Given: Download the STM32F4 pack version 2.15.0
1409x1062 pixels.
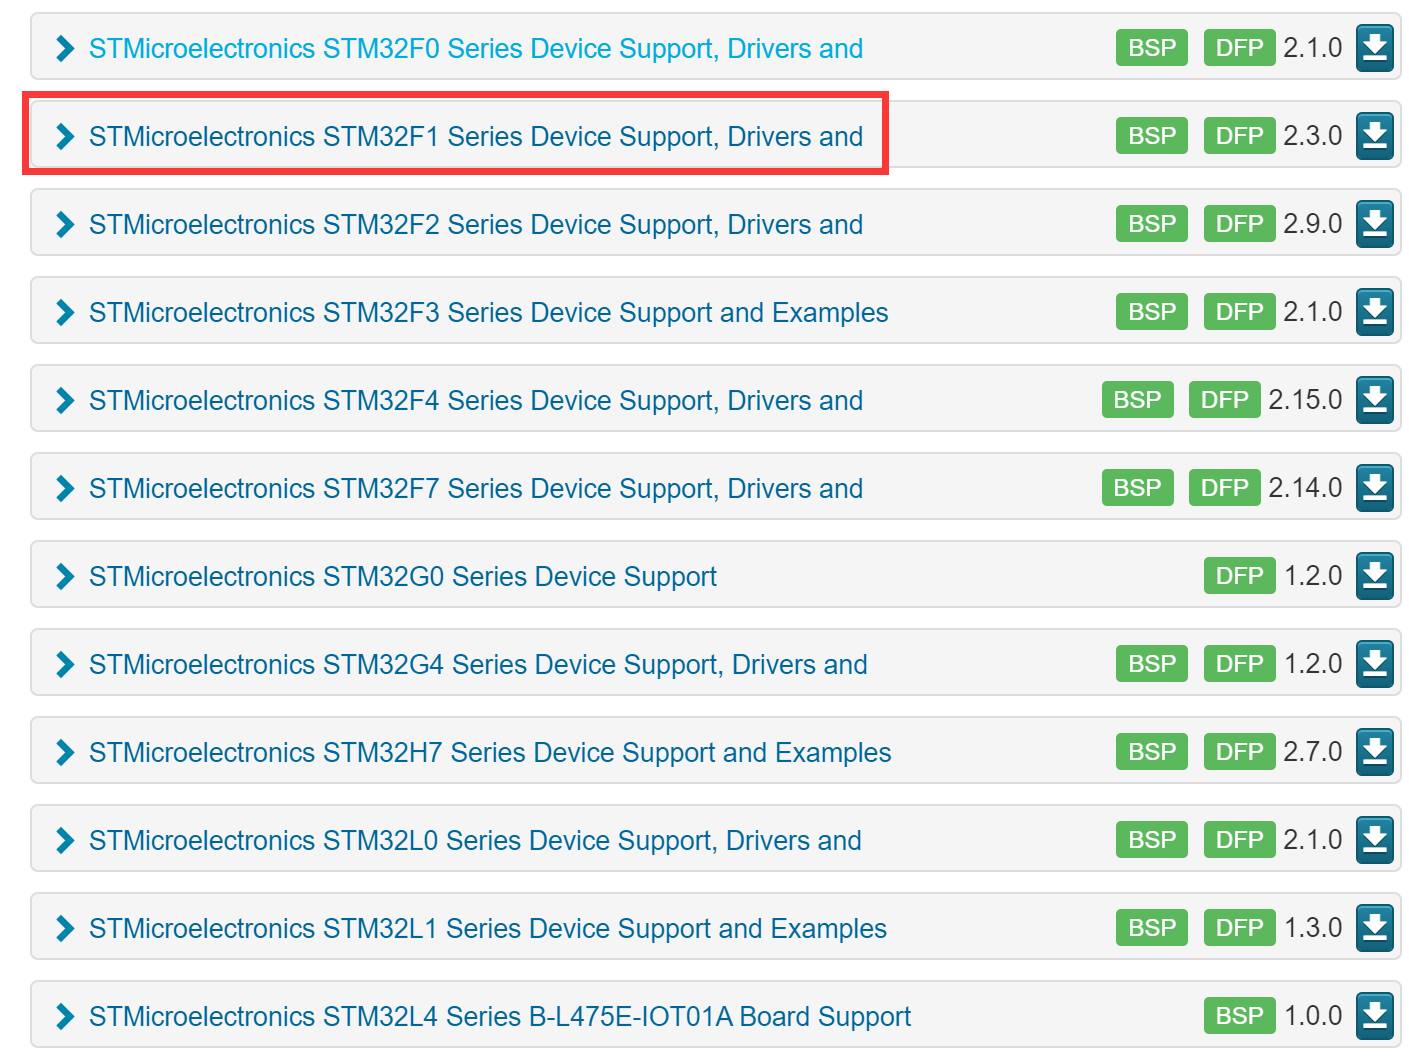Looking at the screenshot, I should (x=1375, y=400).
